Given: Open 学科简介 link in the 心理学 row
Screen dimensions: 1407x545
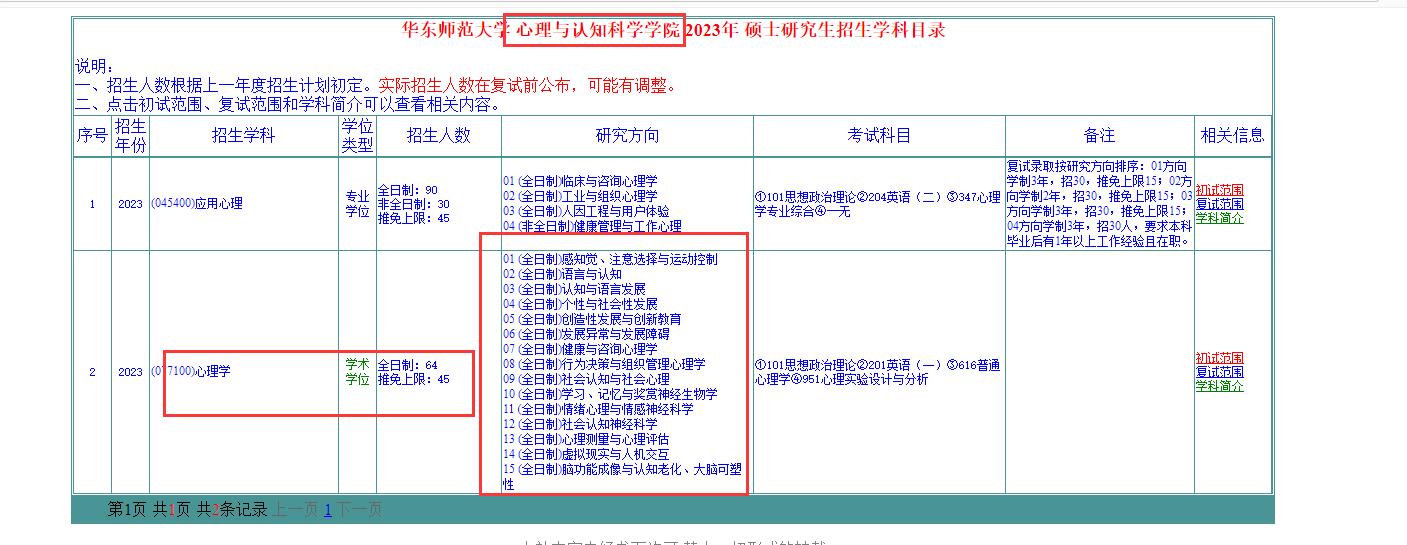Looking at the screenshot, I should (1219, 386).
